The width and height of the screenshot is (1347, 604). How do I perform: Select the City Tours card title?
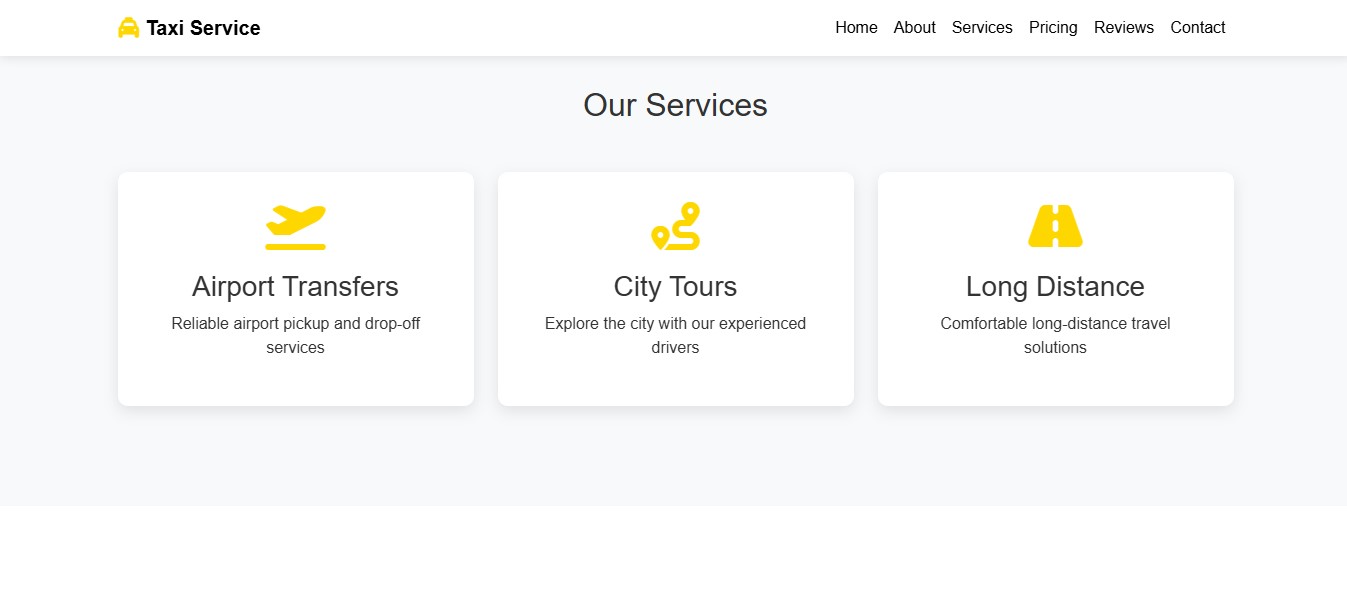[675, 287]
